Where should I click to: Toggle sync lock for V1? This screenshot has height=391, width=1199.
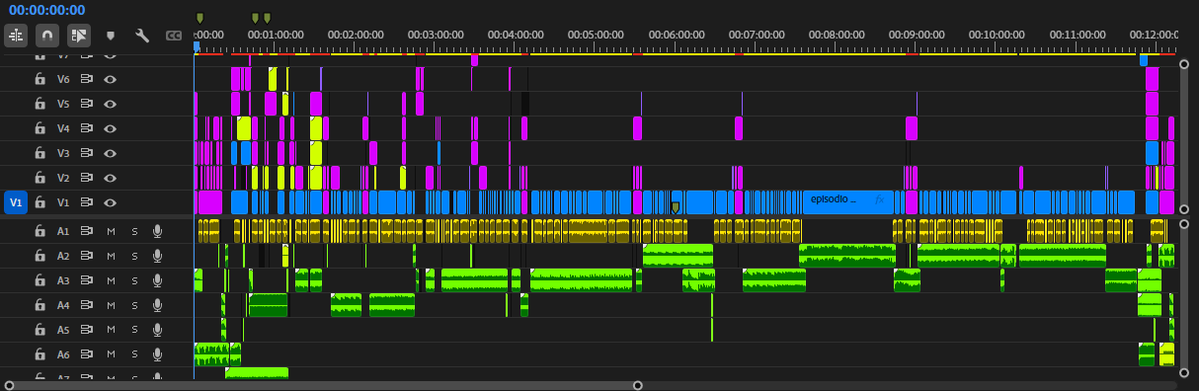[87, 202]
